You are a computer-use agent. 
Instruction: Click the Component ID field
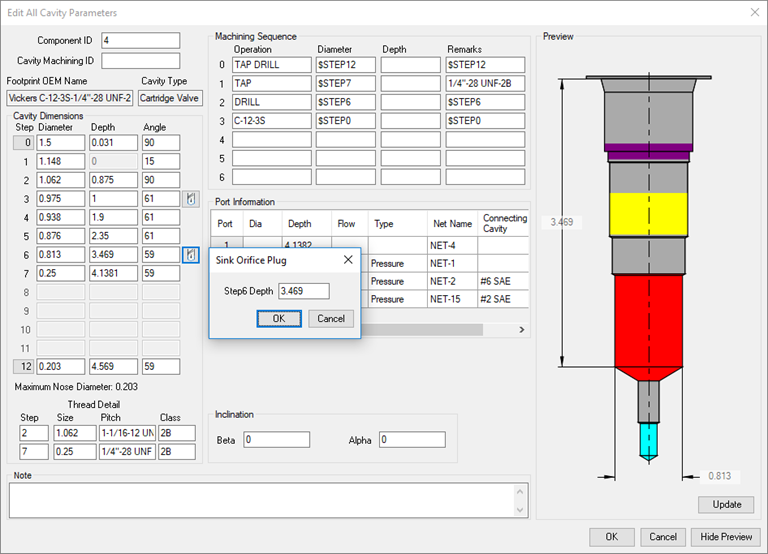coord(140,41)
